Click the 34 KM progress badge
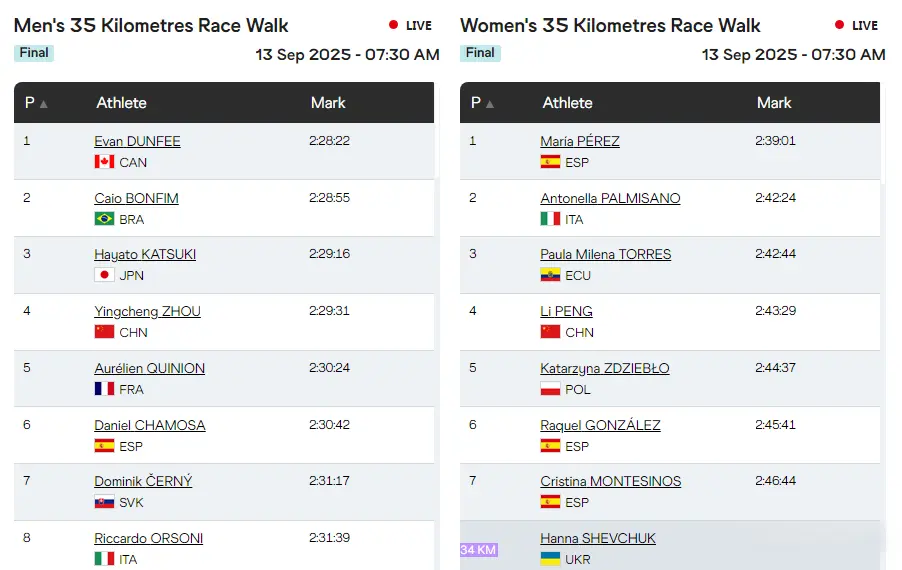 click(x=478, y=550)
